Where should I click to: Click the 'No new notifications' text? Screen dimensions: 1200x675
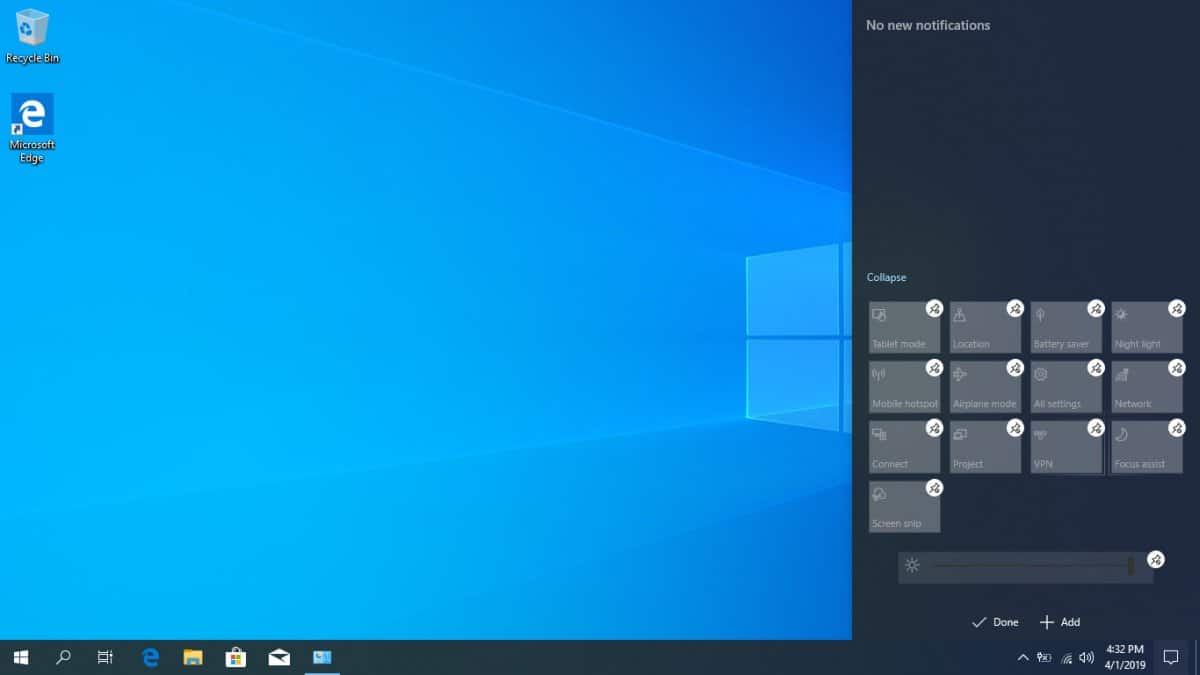pos(928,25)
